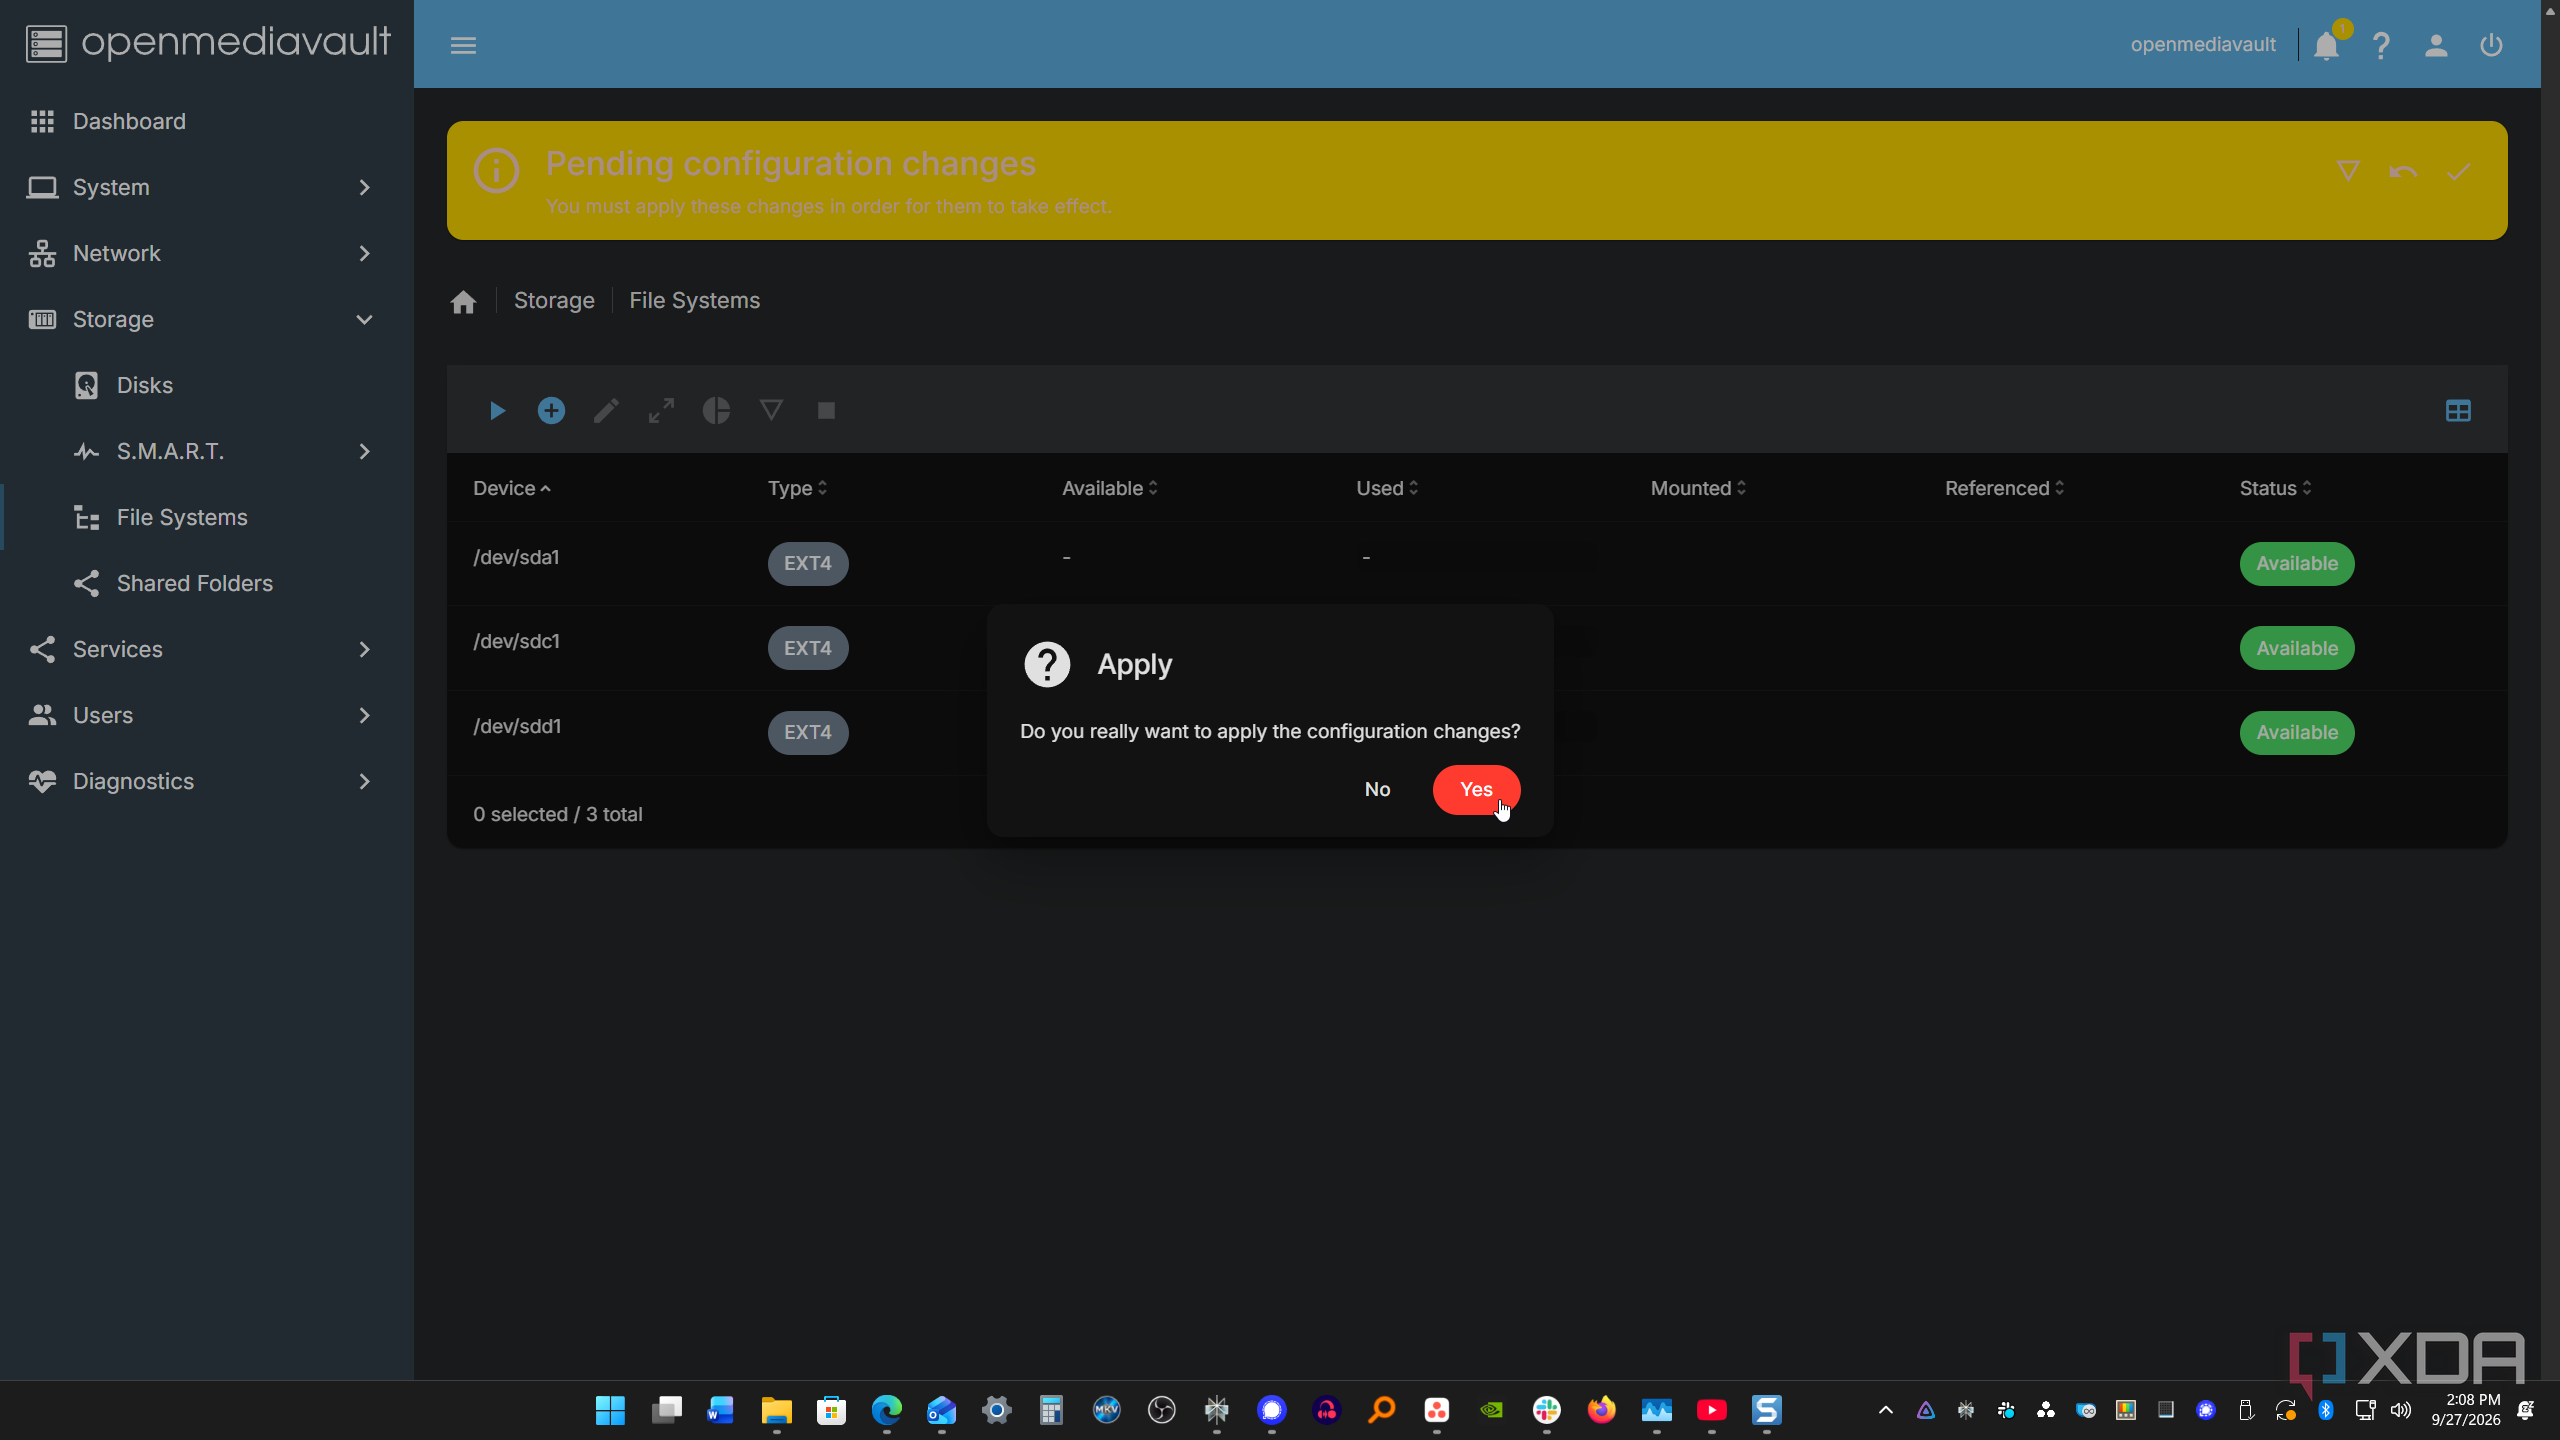
Task: Click the triangle icon in file systems toolbar
Action: [771, 411]
